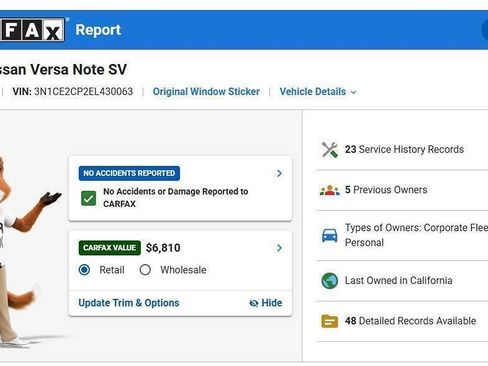This screenshot has width=488, height=366.
Task: Click No Accidents or Damage Reported text
Action: click(176, 197)
